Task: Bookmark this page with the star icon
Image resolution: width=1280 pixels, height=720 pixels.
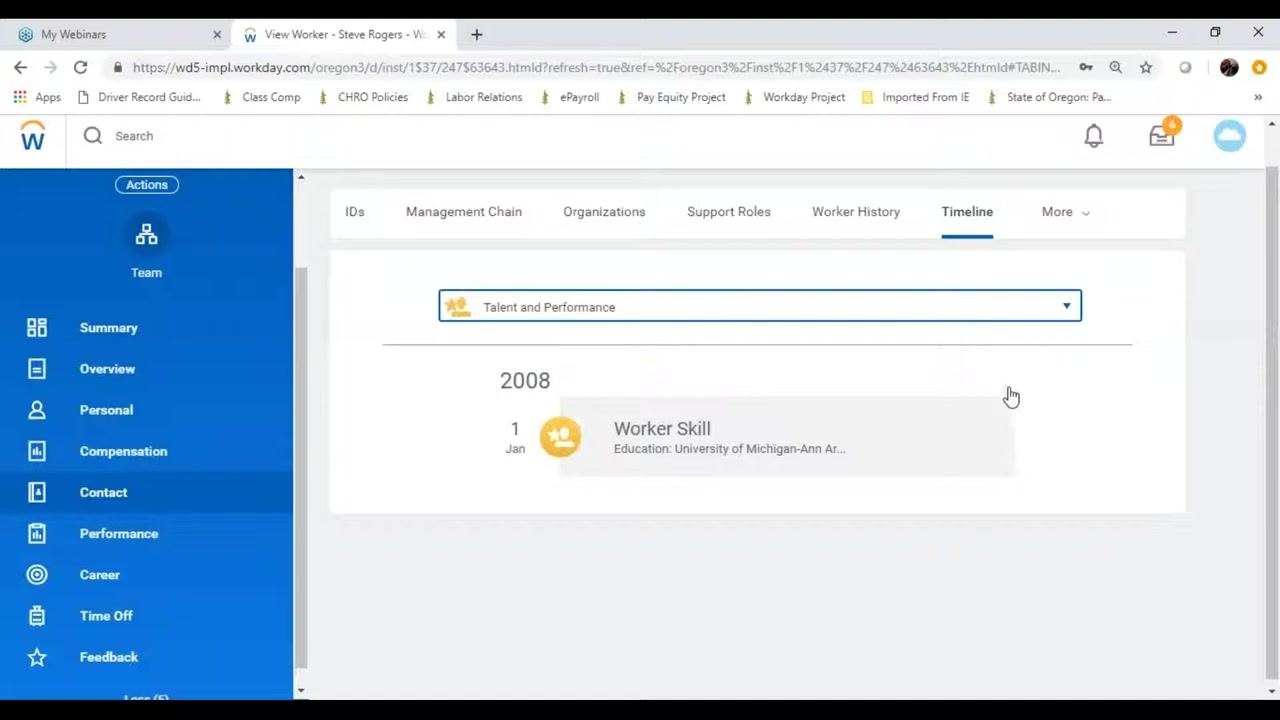Action: [x=1146, y=68]
